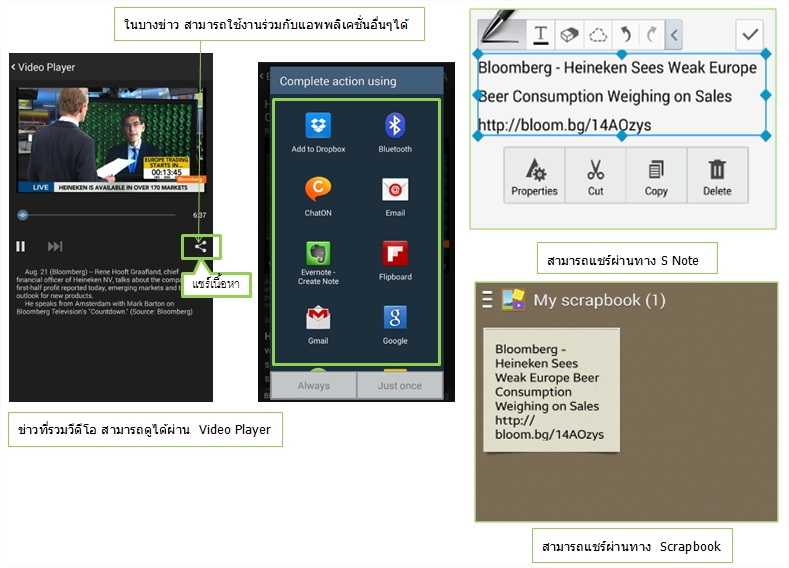Tap the share icon in Video Player
Image resolution: width=789 pixels, height=568 pixels.
(x=200, y=246)
